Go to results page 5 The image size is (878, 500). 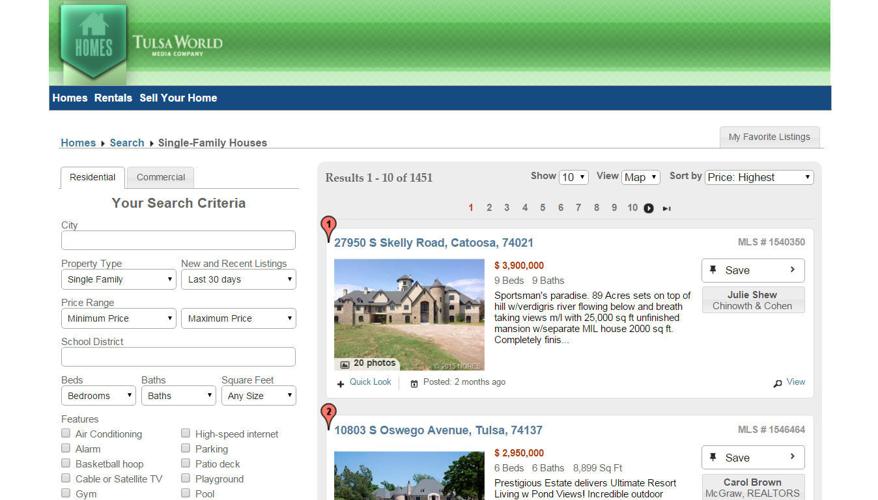pos(543,208)
